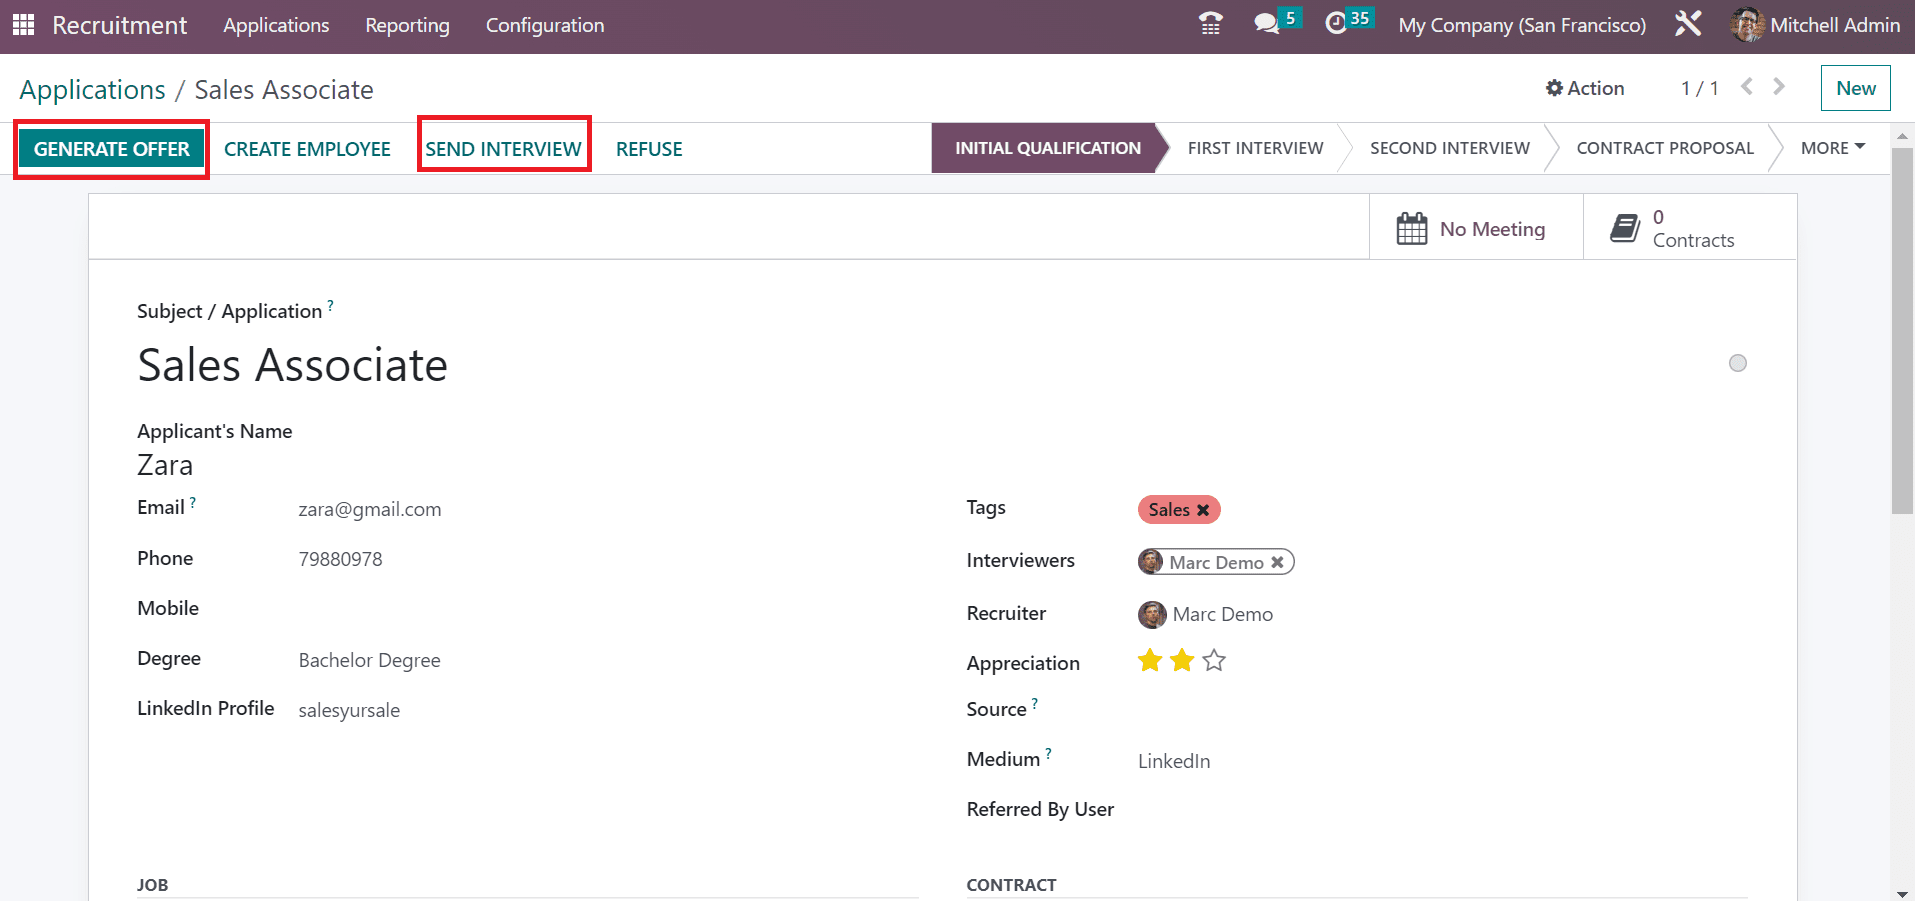Open the Action gear dropdown
The image size is (1915, 901).
pyautogui.click(x=1585, y=88)
